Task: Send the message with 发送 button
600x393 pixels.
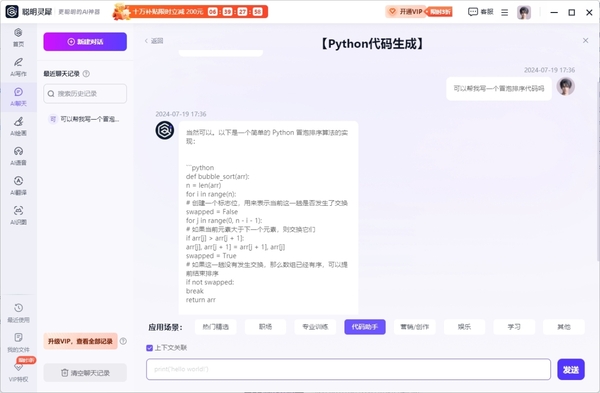Action: click(x=571, y=369)
